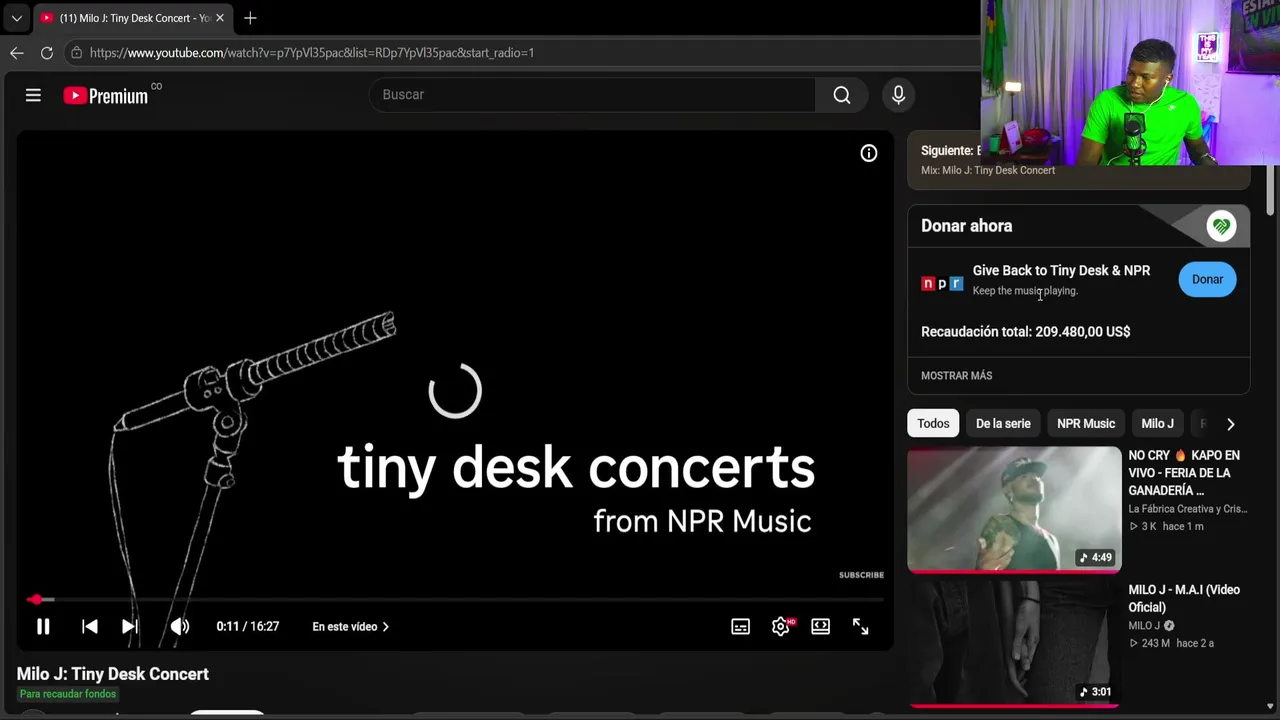Skip to the next video
The image size is (1280, 720).
click(130, 627)
